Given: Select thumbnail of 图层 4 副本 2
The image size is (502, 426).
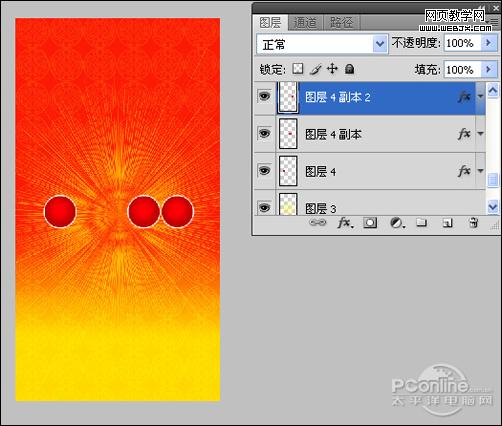Looking at the screenshot, I should 288,97.
